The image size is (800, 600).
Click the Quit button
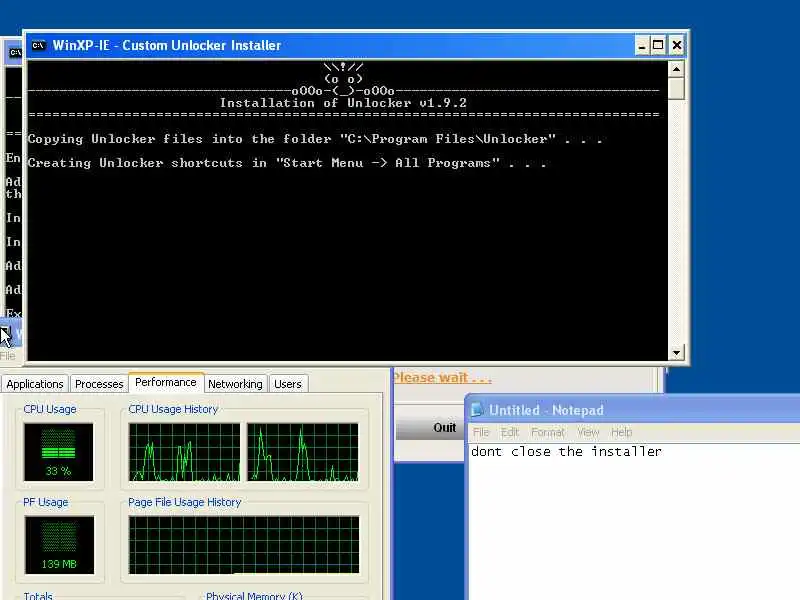(x=430, y=428)
